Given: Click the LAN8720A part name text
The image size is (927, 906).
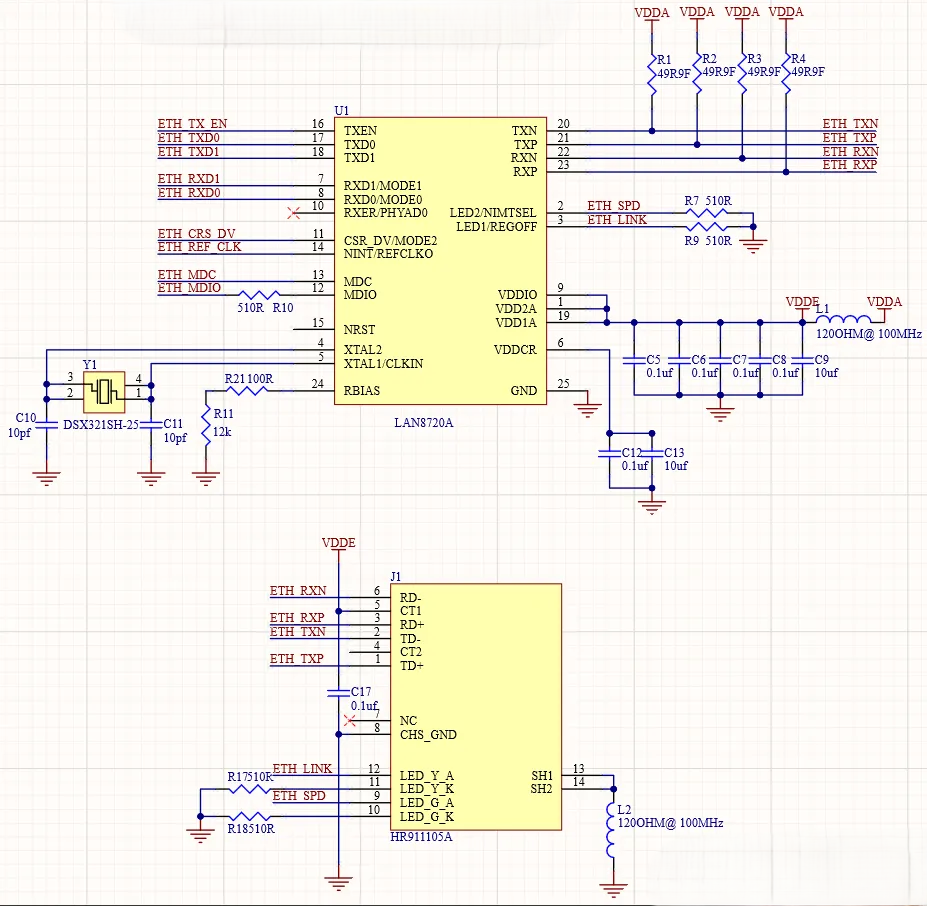Looking at the screenshot, I should (x=424, y=423).
